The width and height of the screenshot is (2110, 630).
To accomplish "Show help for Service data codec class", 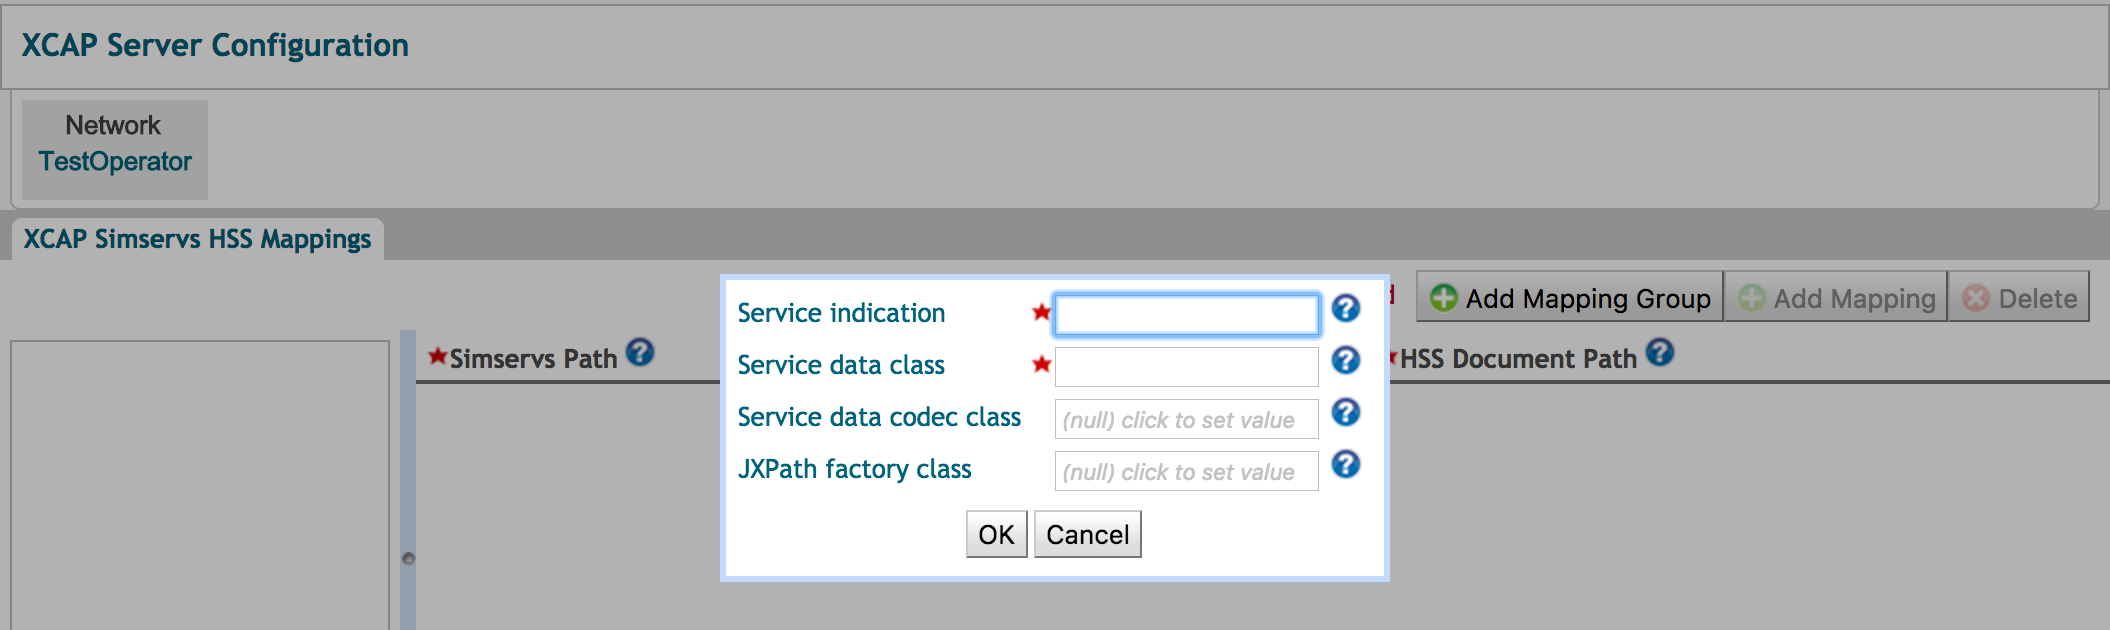I will (x=1346, y=412).
